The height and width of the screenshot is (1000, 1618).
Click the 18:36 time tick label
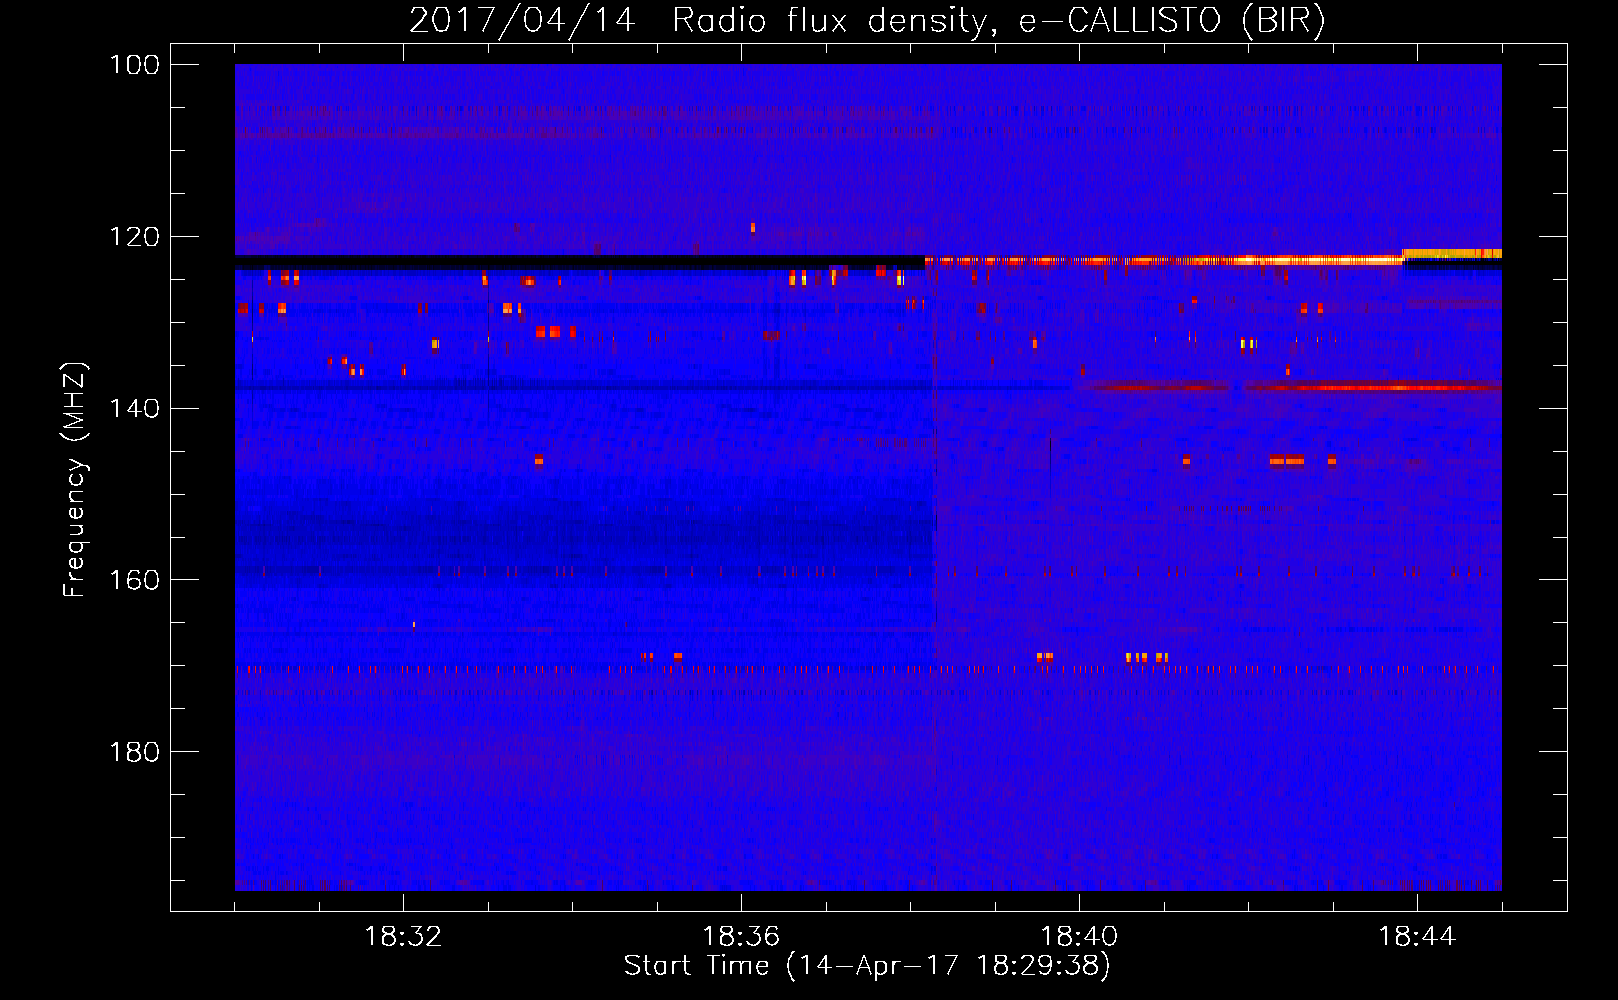pos(741,937)
